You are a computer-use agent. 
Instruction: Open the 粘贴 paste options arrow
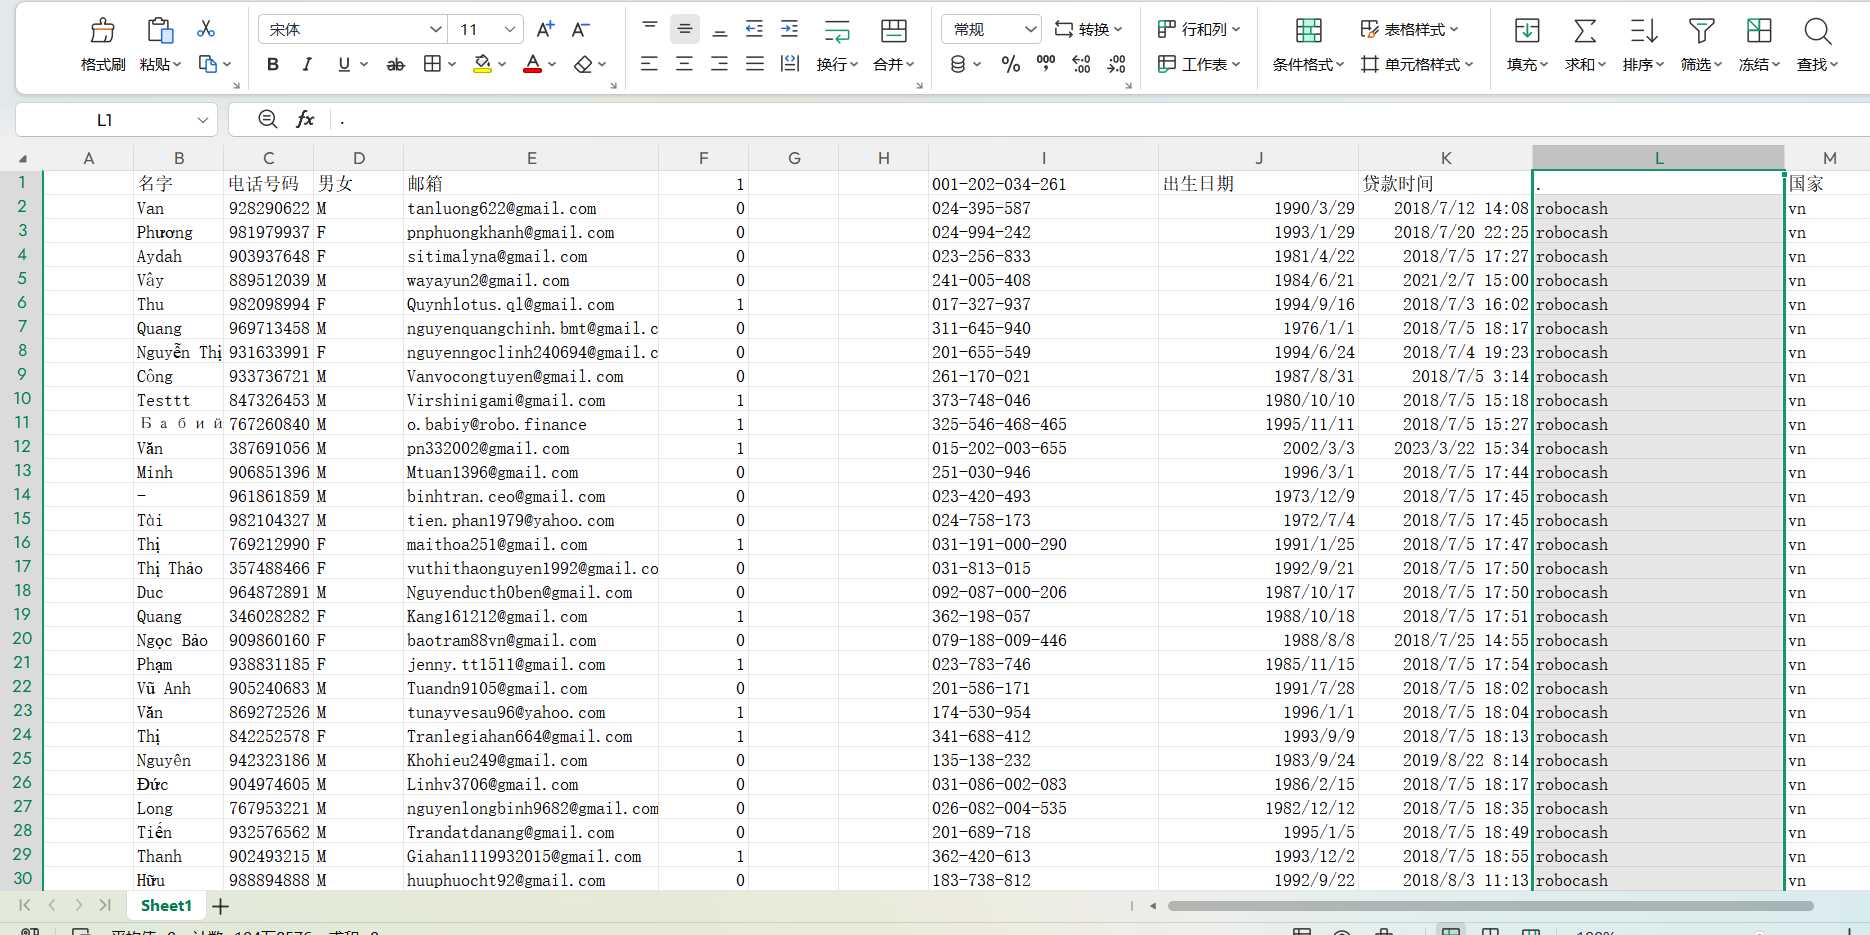(177, 64)
